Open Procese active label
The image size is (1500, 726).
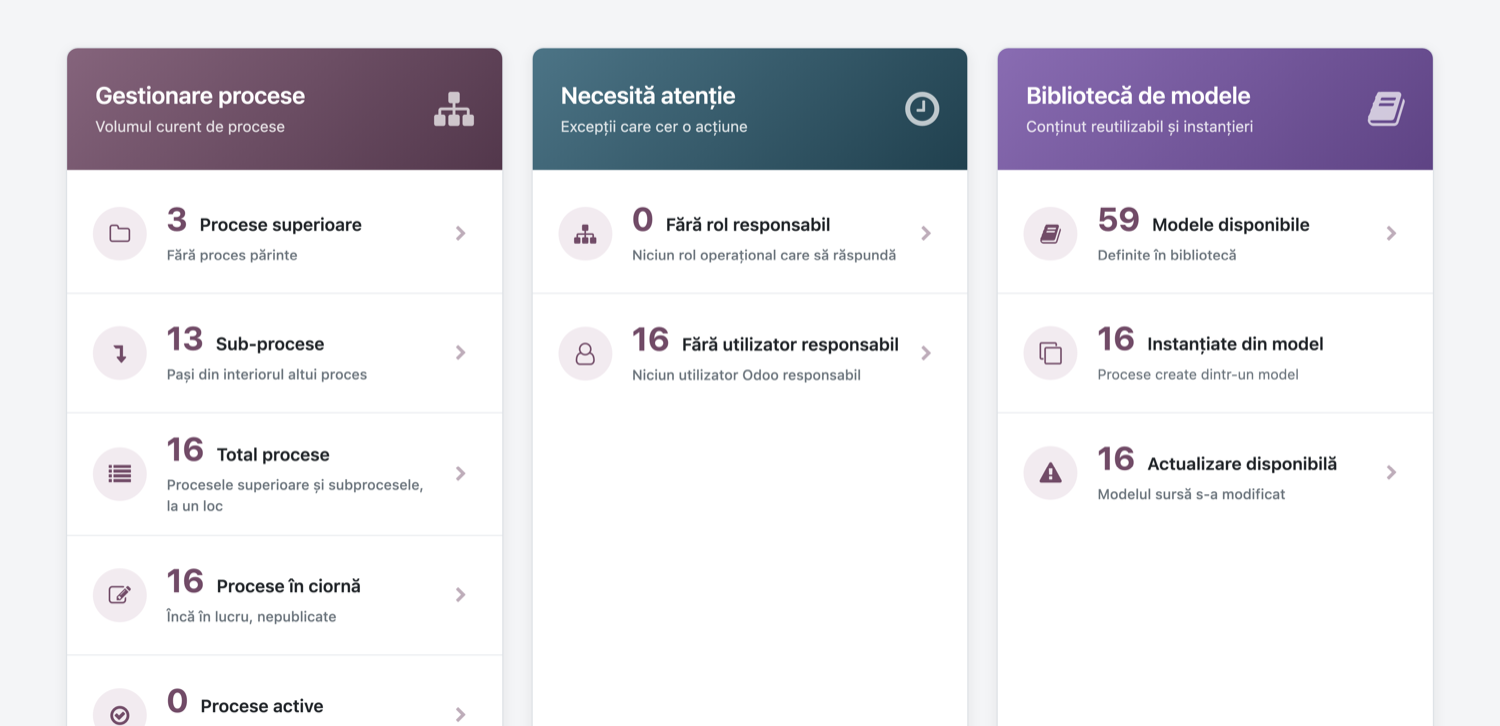[x=262, y=706]
